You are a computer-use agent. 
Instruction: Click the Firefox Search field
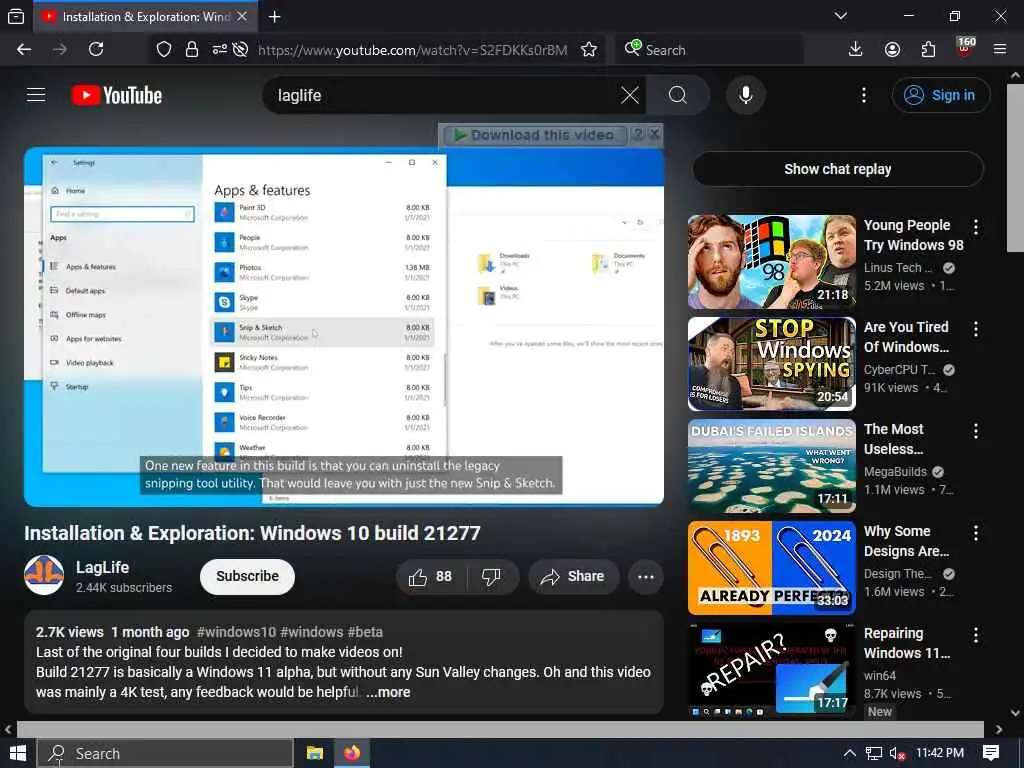[x=709, y=50]
